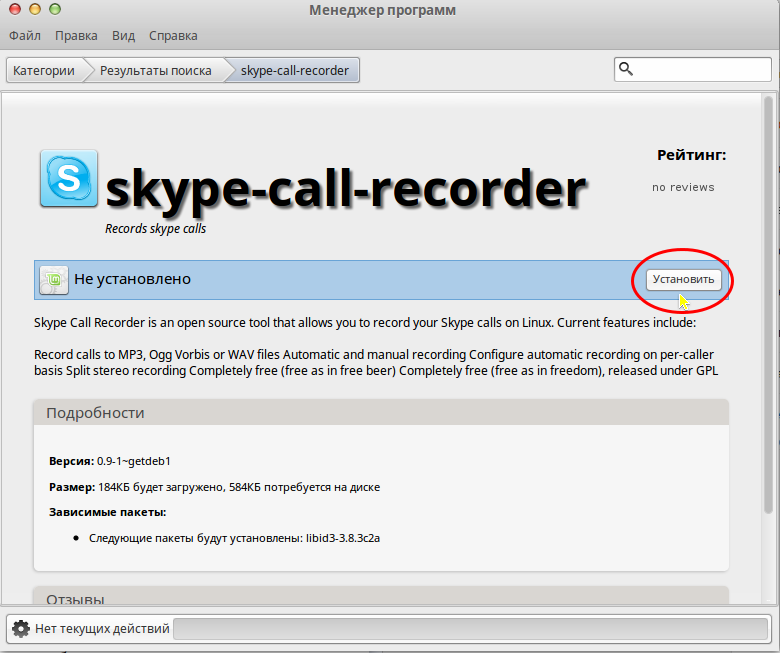Screen dimensions: 780x653
Task: Minimize the window with yellow button
Action: (35, 9)
